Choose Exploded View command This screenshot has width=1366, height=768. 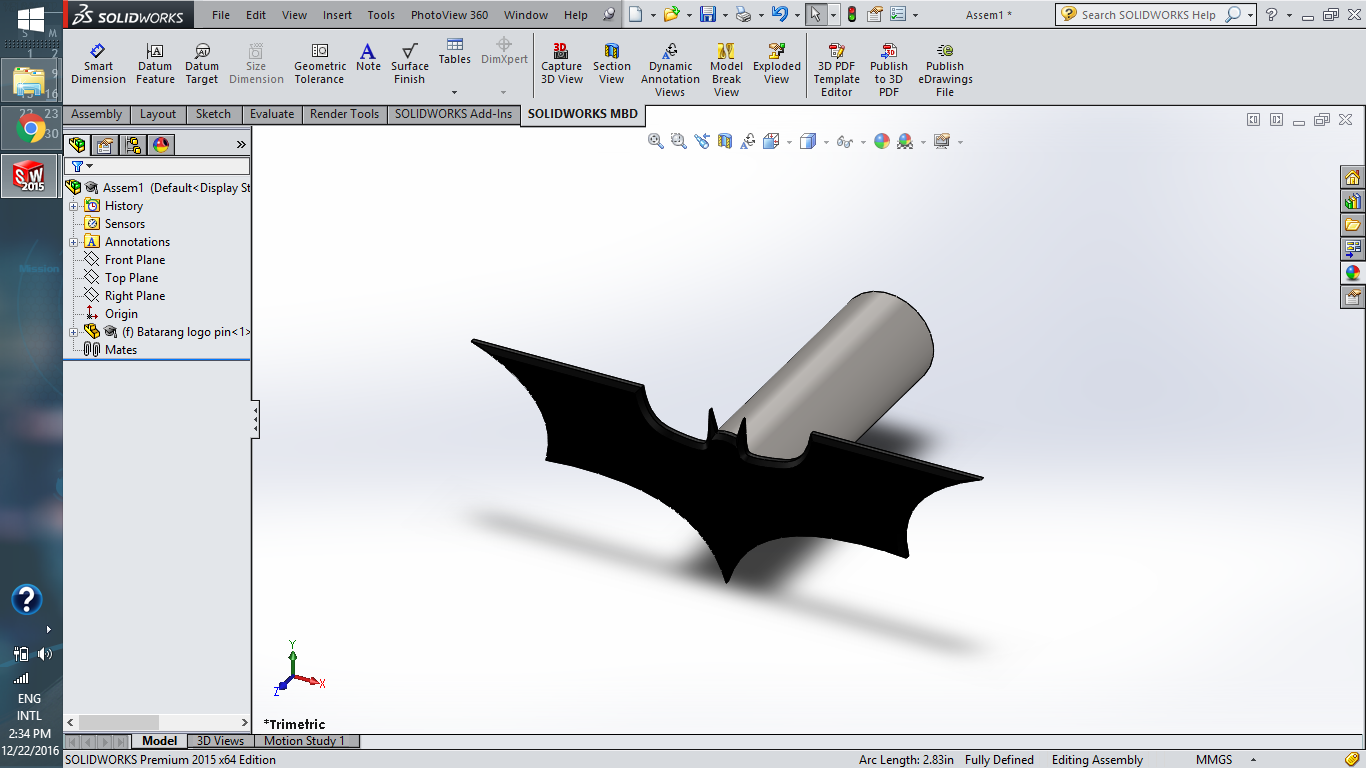click(777, 64)
